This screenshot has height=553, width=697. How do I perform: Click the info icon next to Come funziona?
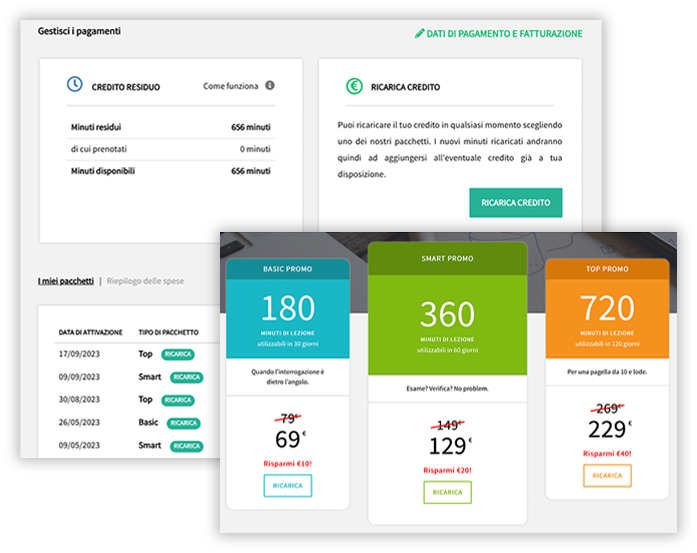click(270, 86)
